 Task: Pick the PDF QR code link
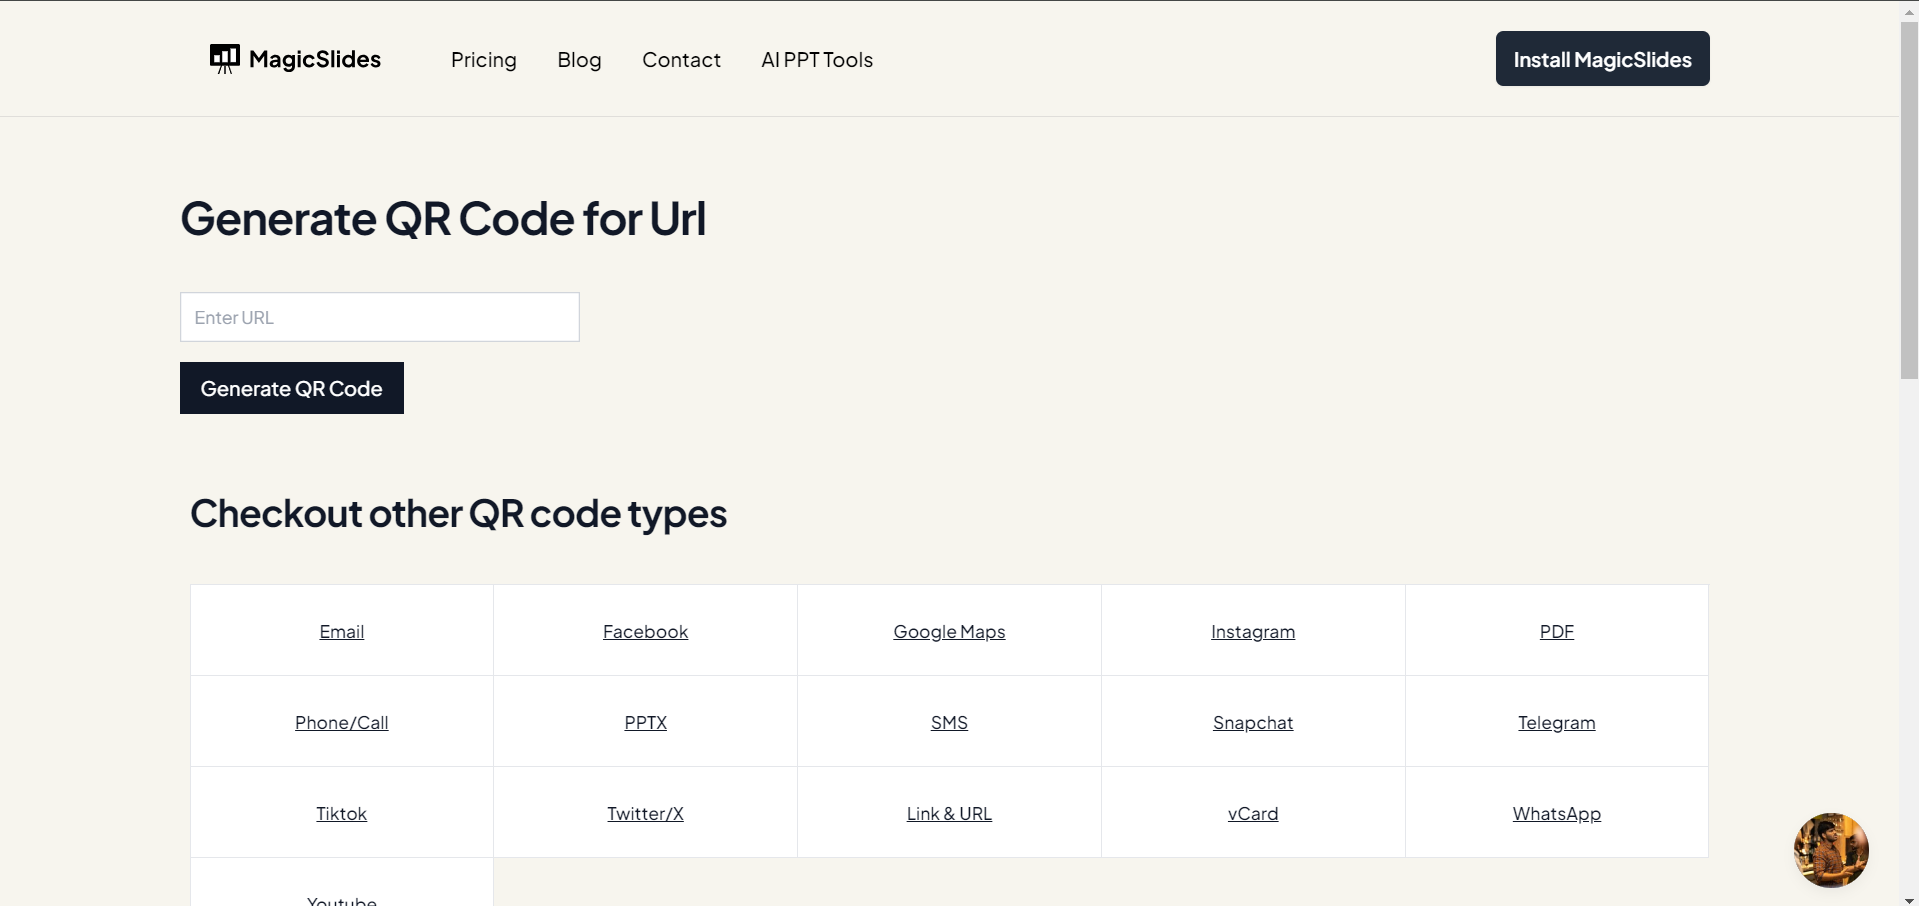coord(1557,632)
